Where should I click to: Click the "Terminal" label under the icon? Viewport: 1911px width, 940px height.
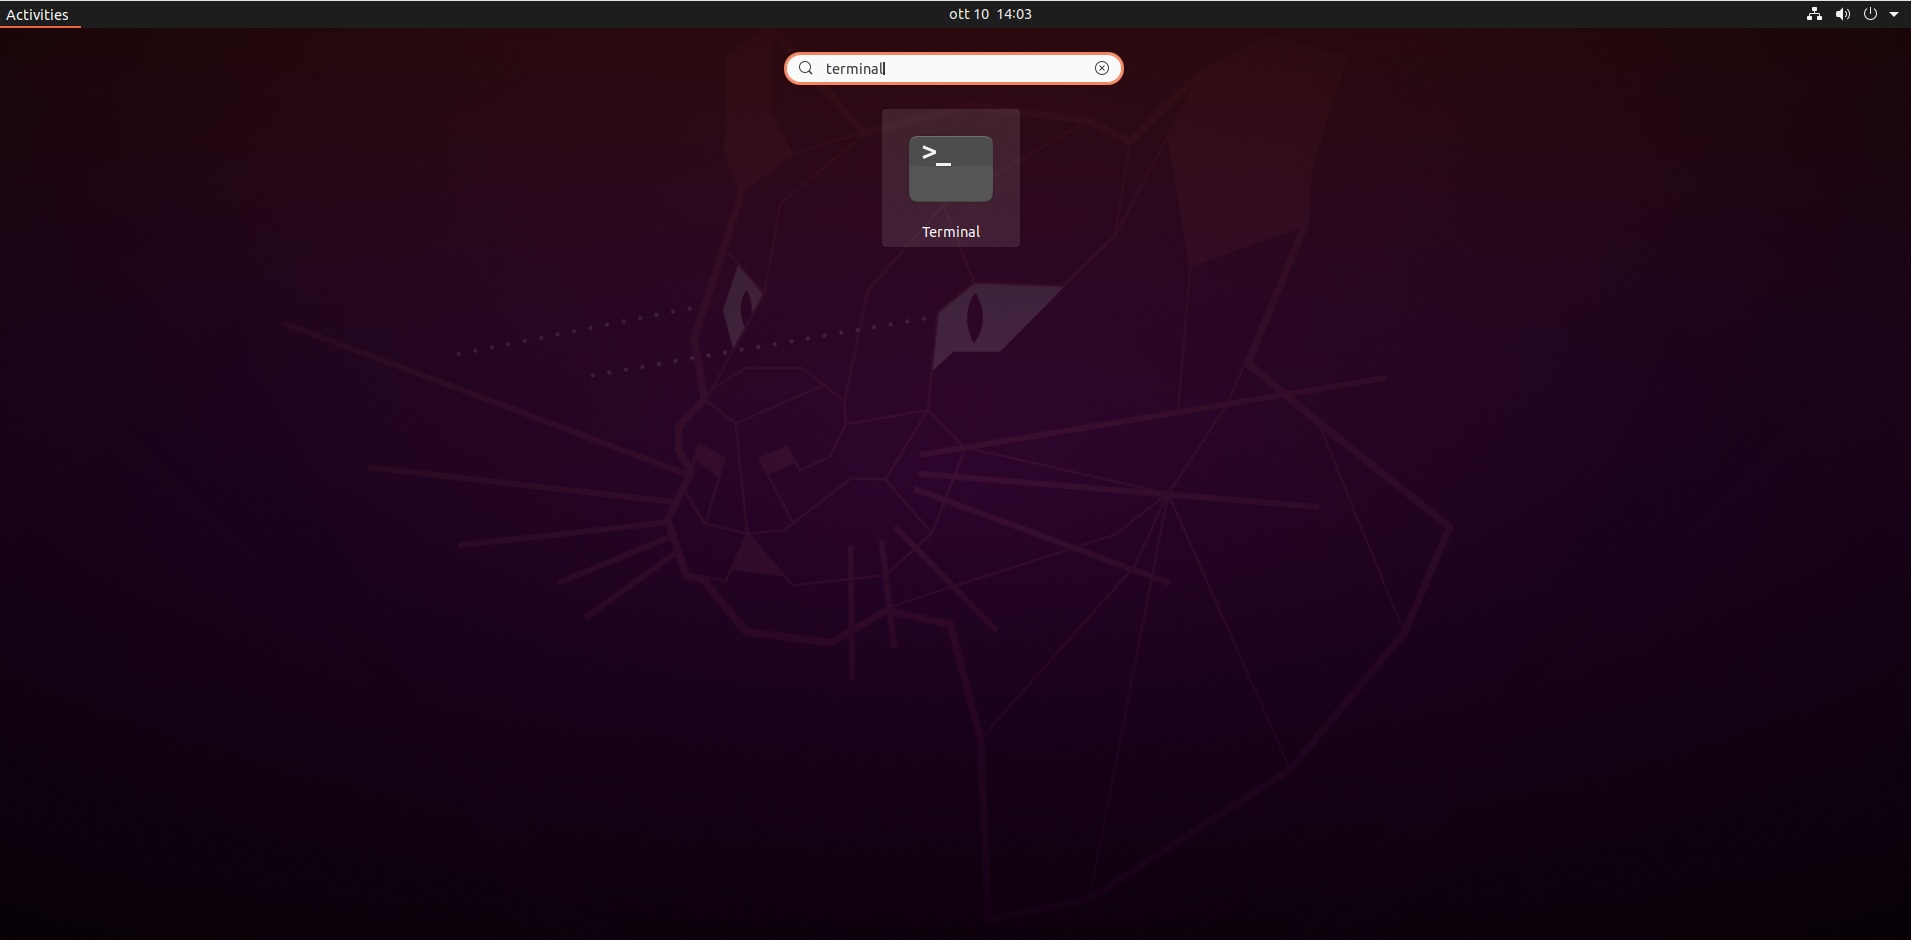pyautogui.click(x=950, y=232)
